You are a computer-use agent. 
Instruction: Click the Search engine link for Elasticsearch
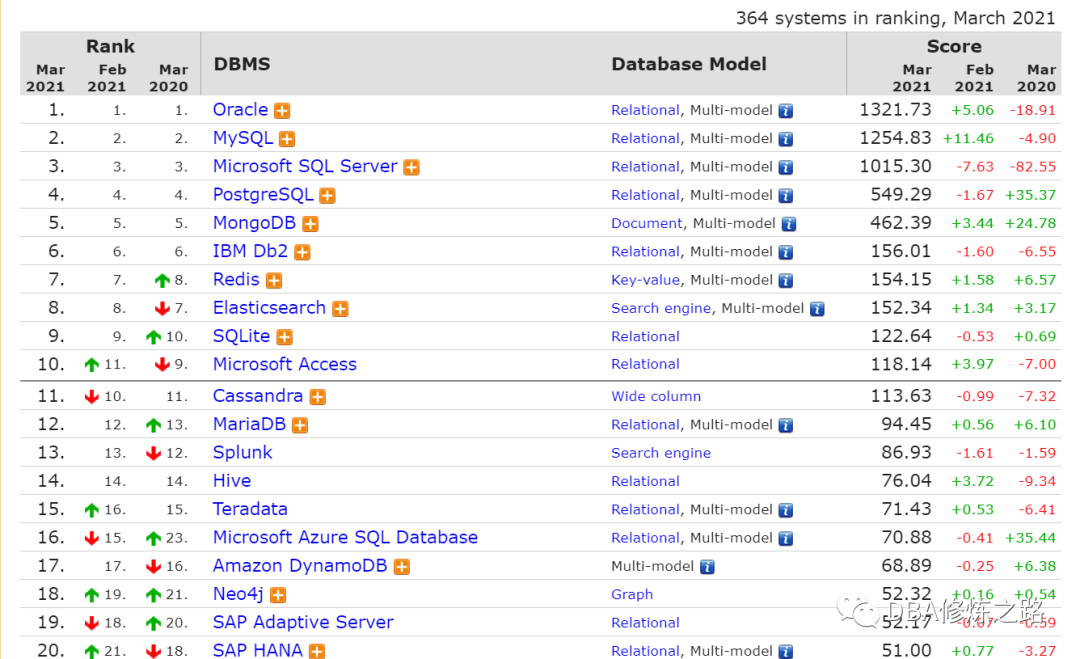(661, 308)
